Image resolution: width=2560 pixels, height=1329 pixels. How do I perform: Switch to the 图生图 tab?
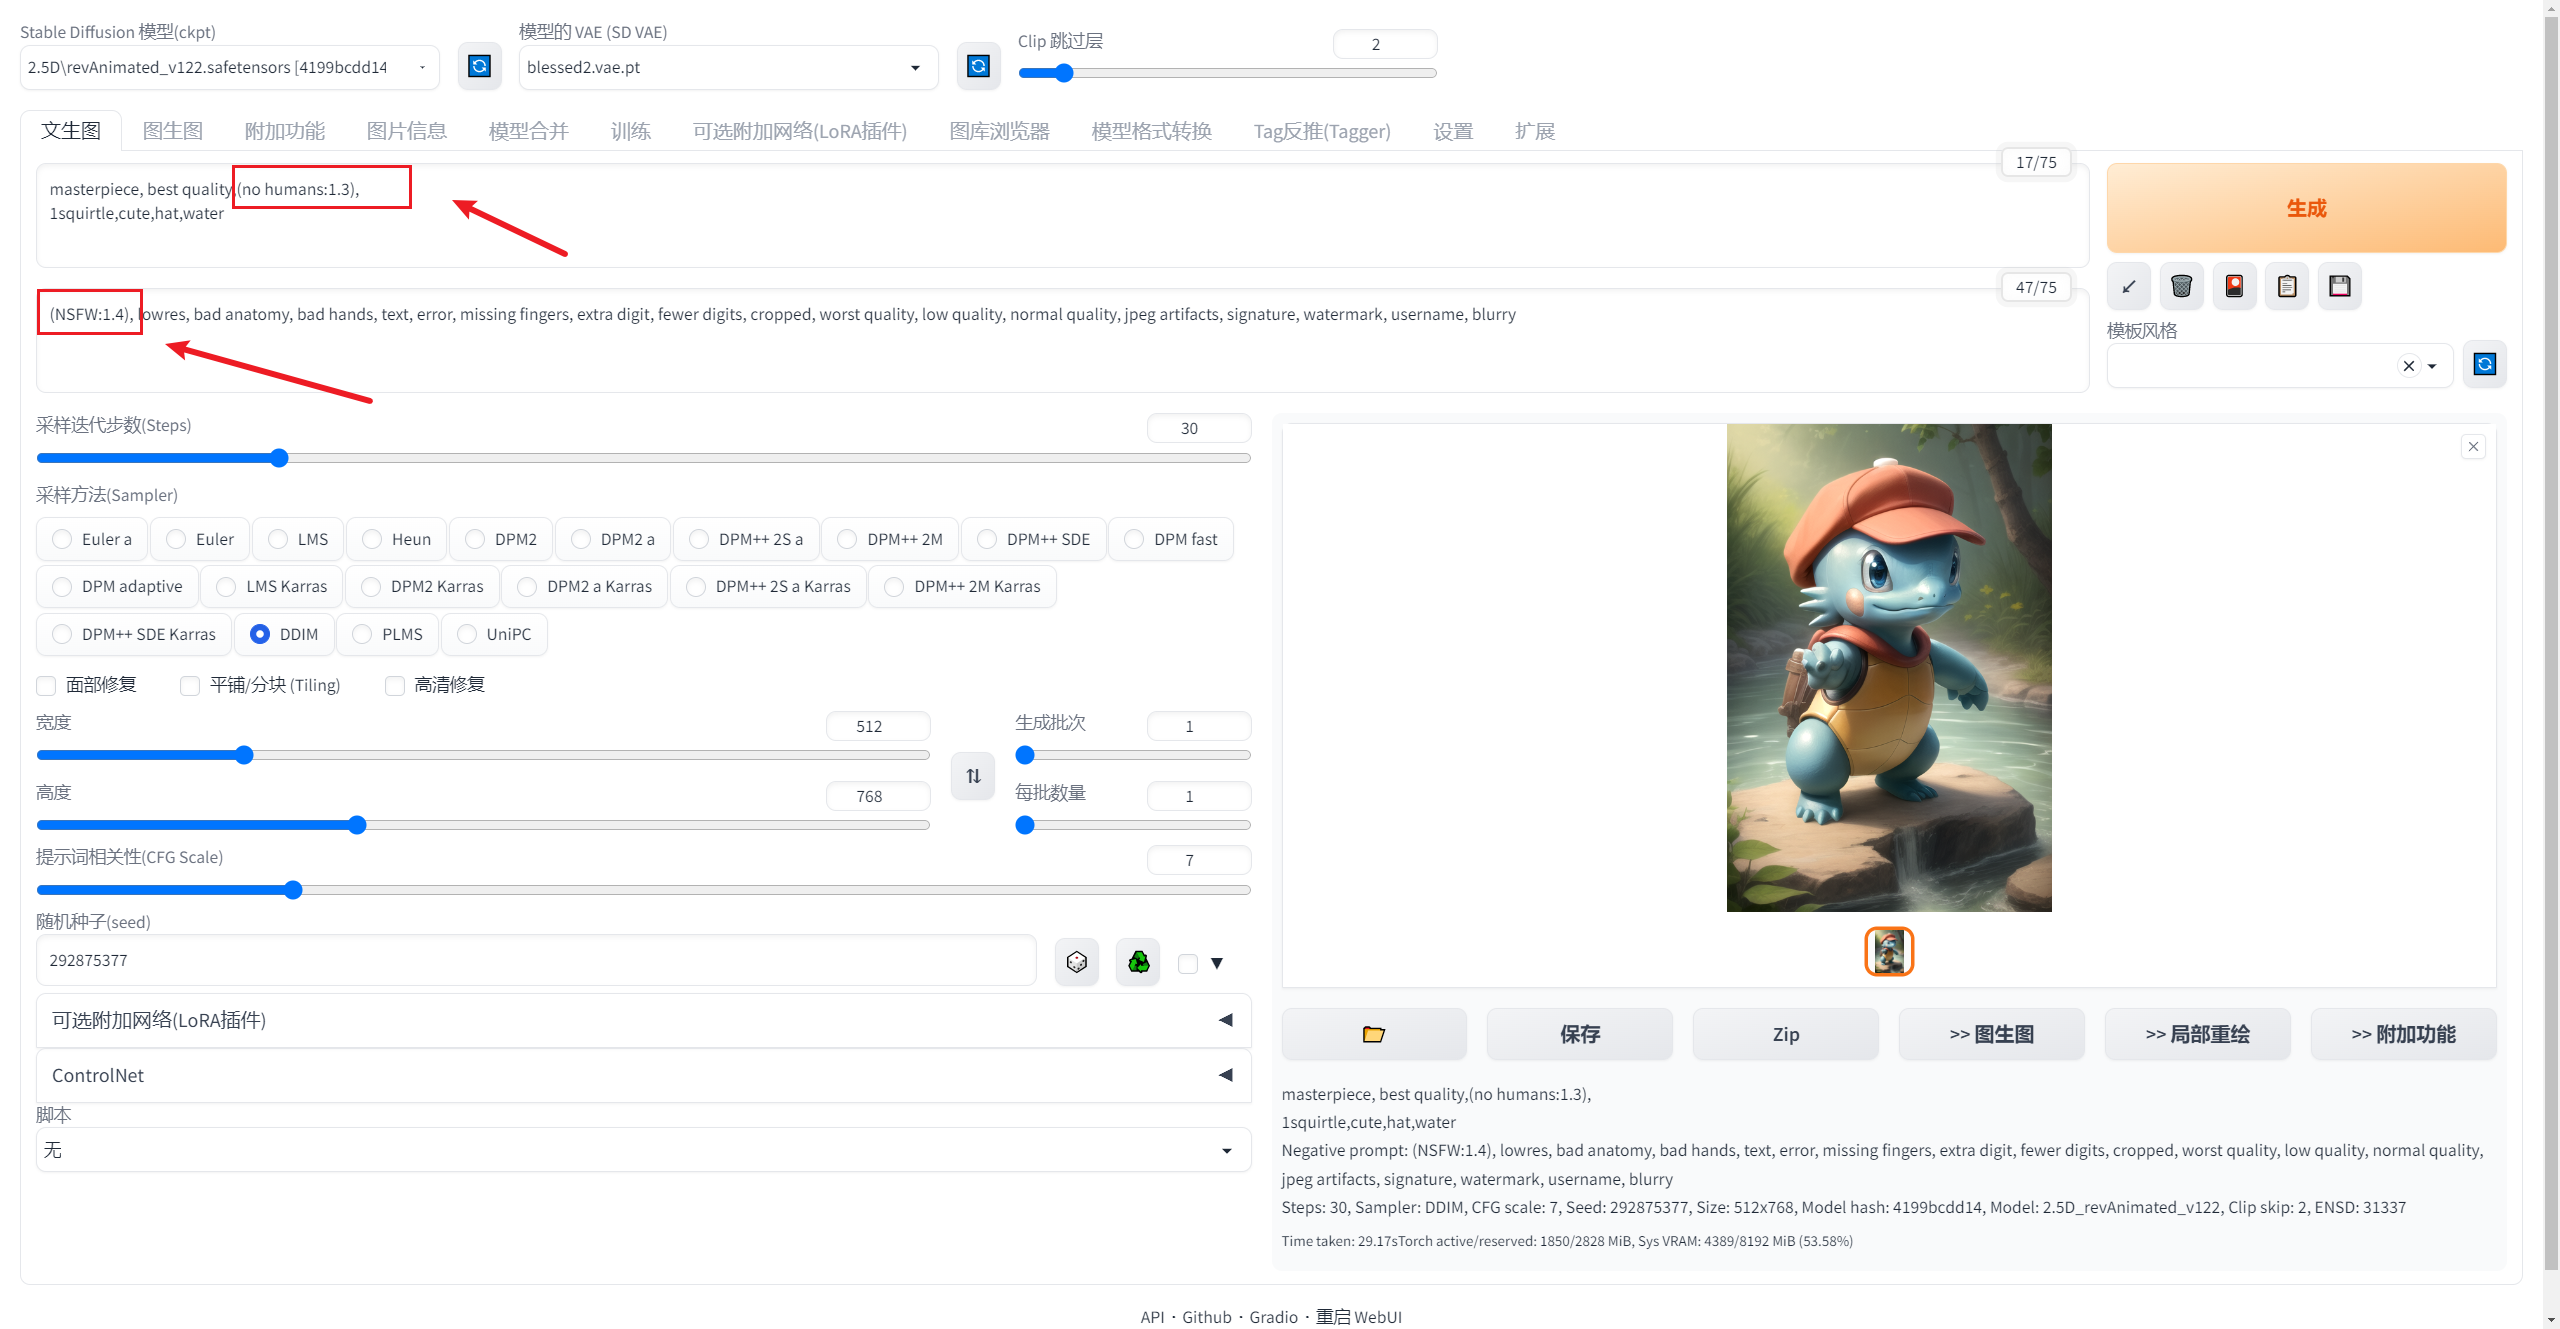click(x=172, y=131)
